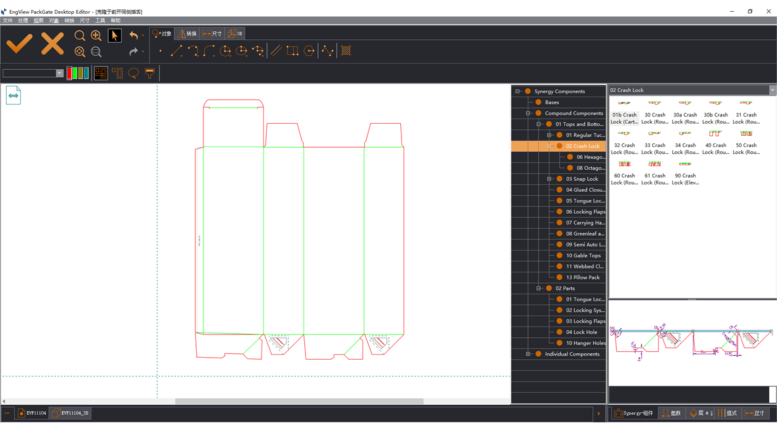Toggle the layout view icon
Image resolution: width=777 pixels, height=423 pixels.
click(x=101, y=73)
